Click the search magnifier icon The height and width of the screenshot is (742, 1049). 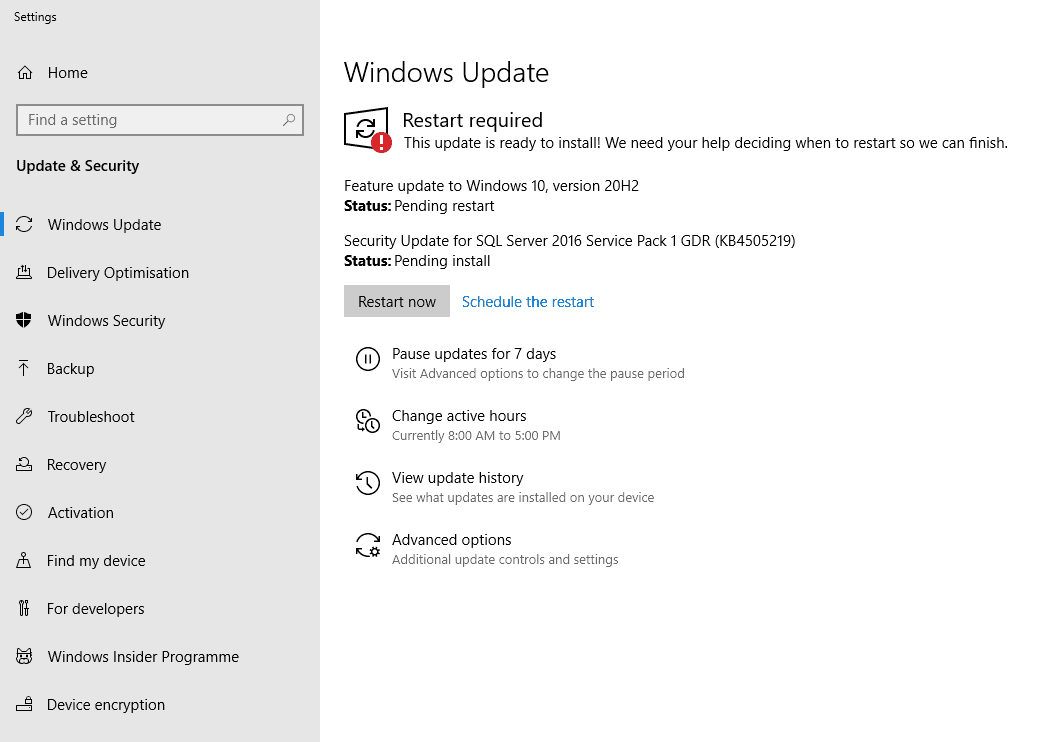click(x=289, y=120)
